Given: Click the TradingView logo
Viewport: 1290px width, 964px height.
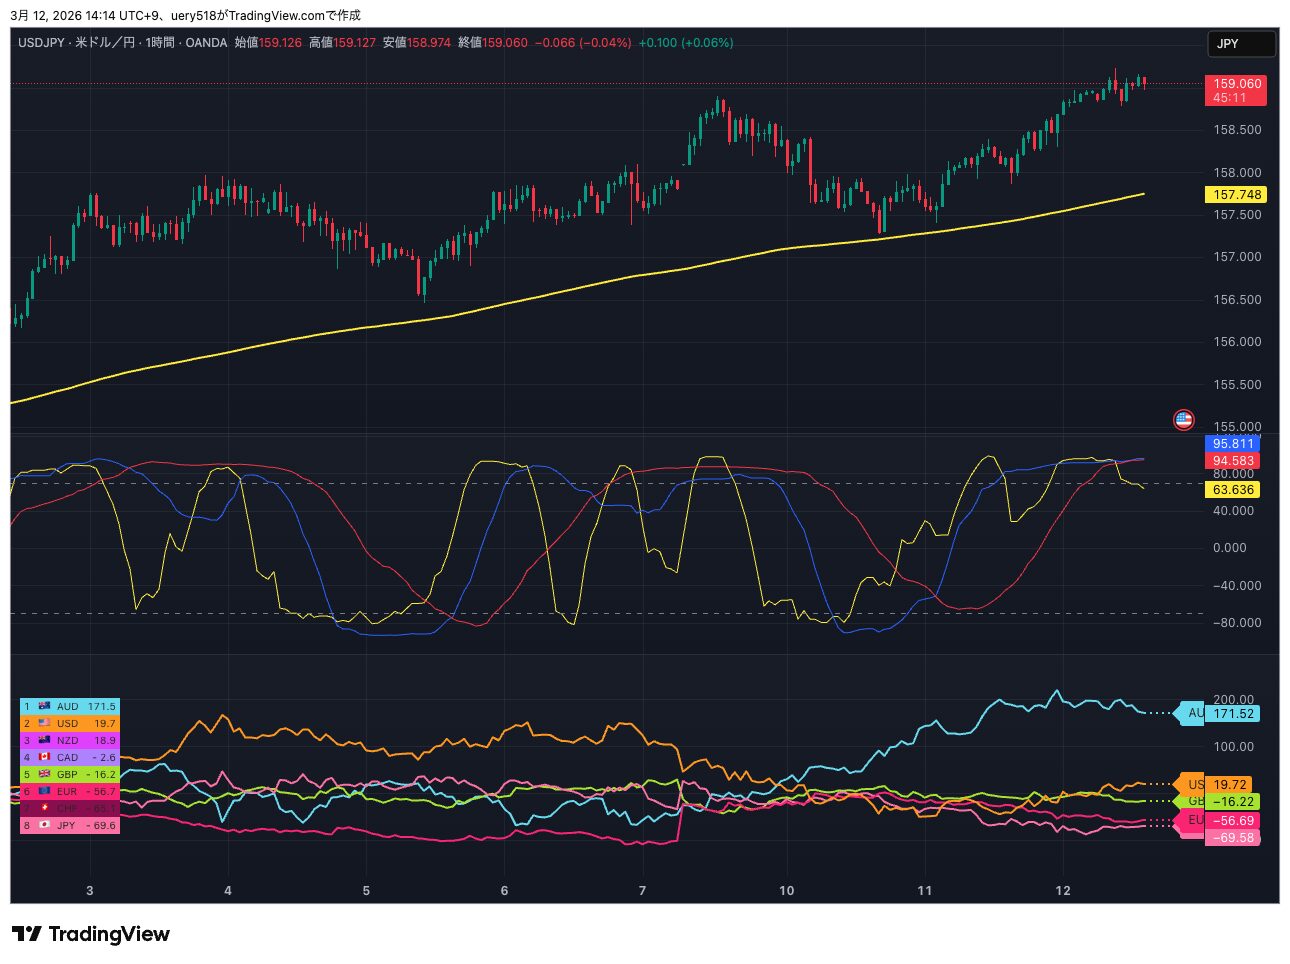Looking at the screenshot, I should coord(90,934).
